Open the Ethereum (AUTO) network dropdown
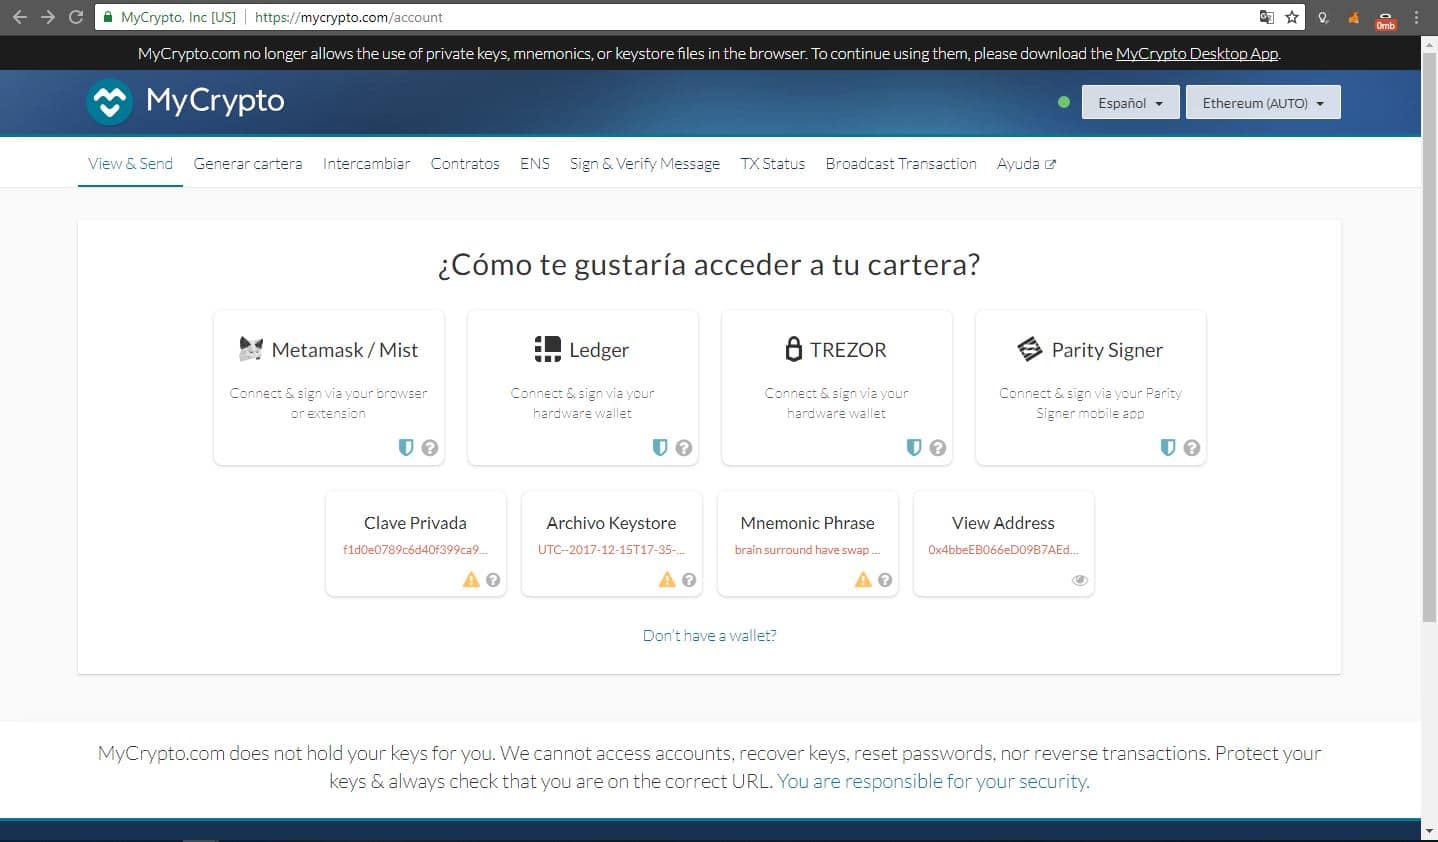Screen dimensions: 1438x842 click(x=1262, y=102)
